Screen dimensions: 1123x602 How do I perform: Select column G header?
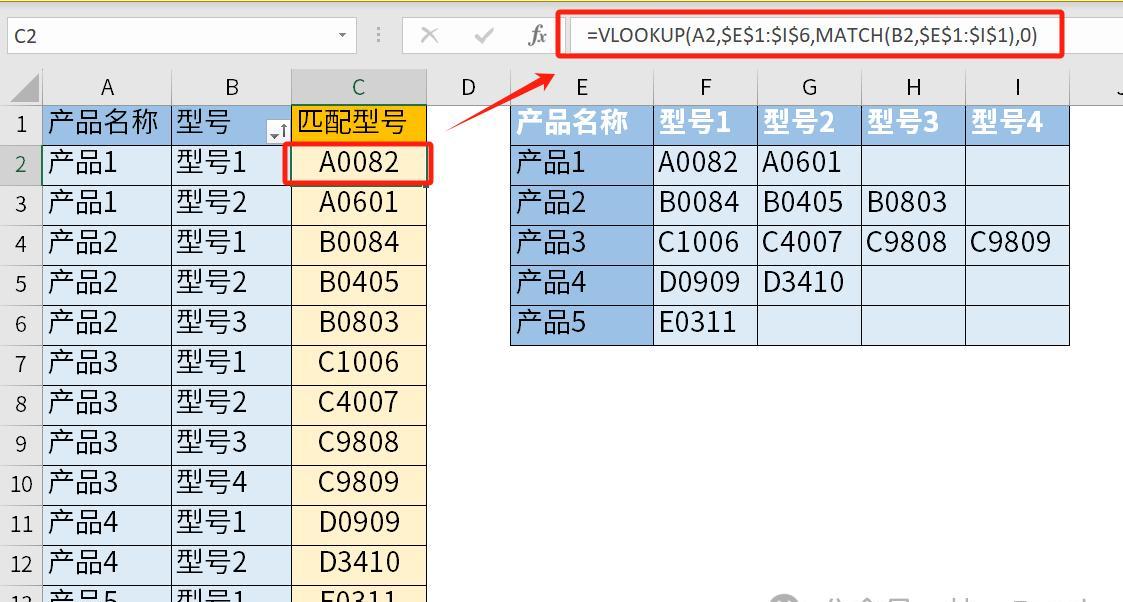(809, 87)
